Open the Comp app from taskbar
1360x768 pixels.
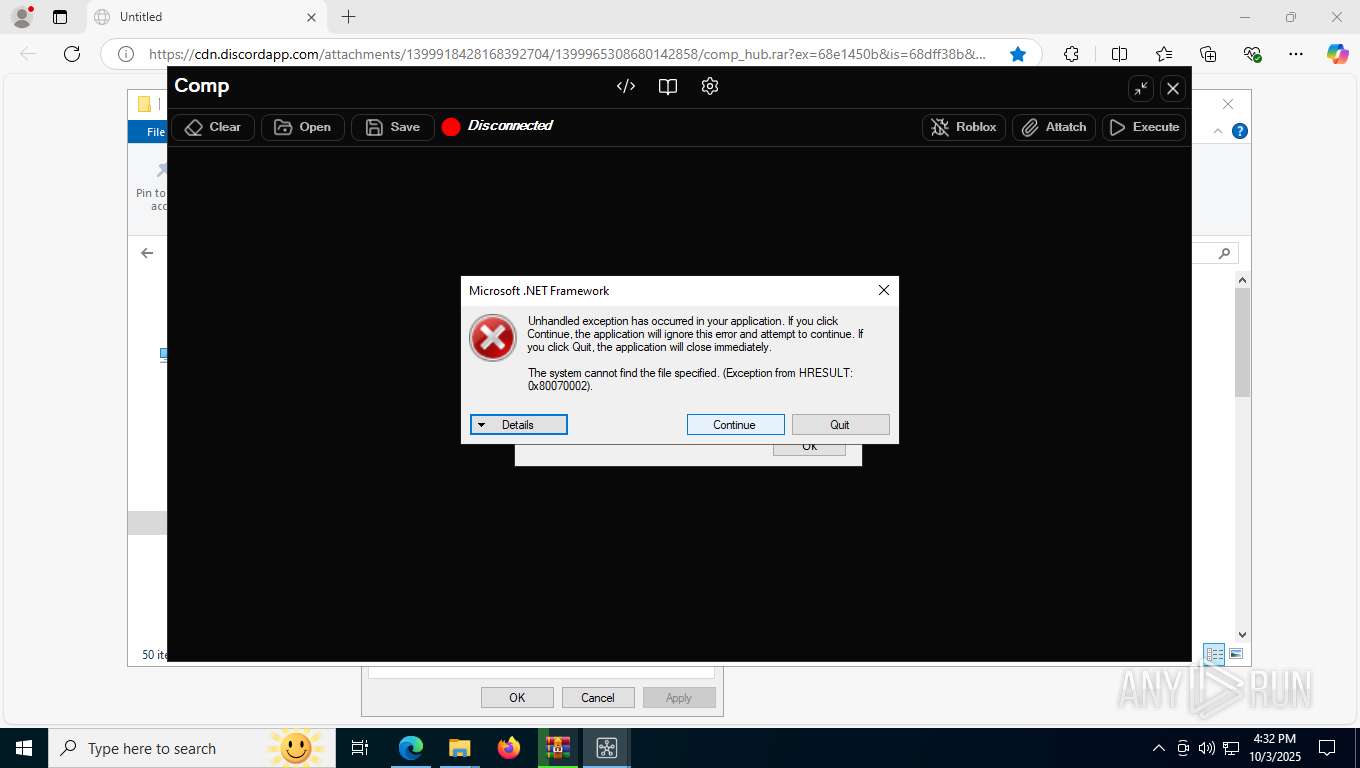607,748
